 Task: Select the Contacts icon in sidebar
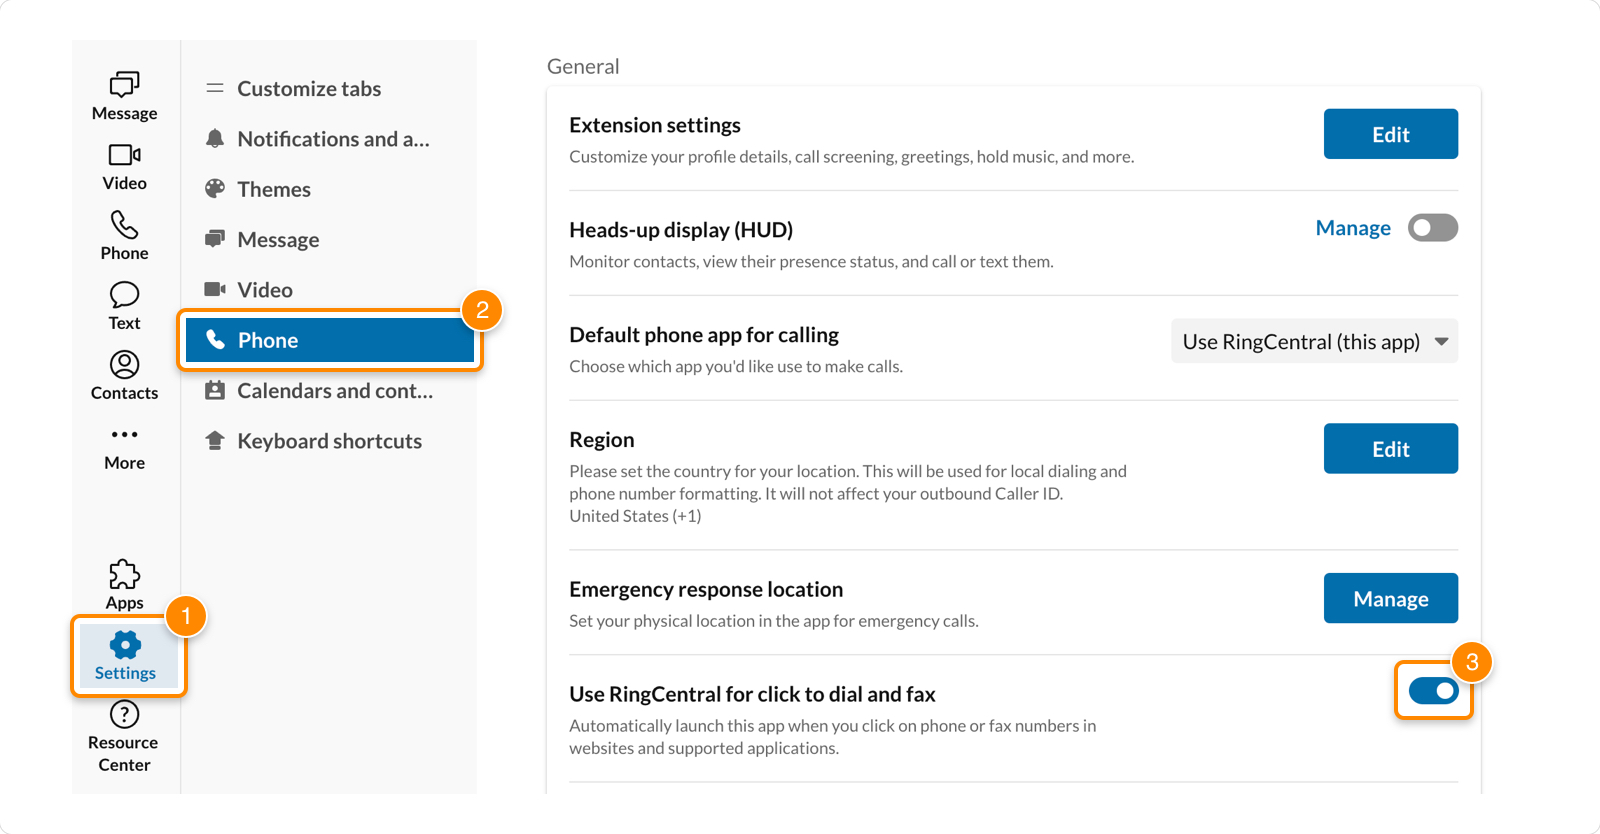click(123, 365)
